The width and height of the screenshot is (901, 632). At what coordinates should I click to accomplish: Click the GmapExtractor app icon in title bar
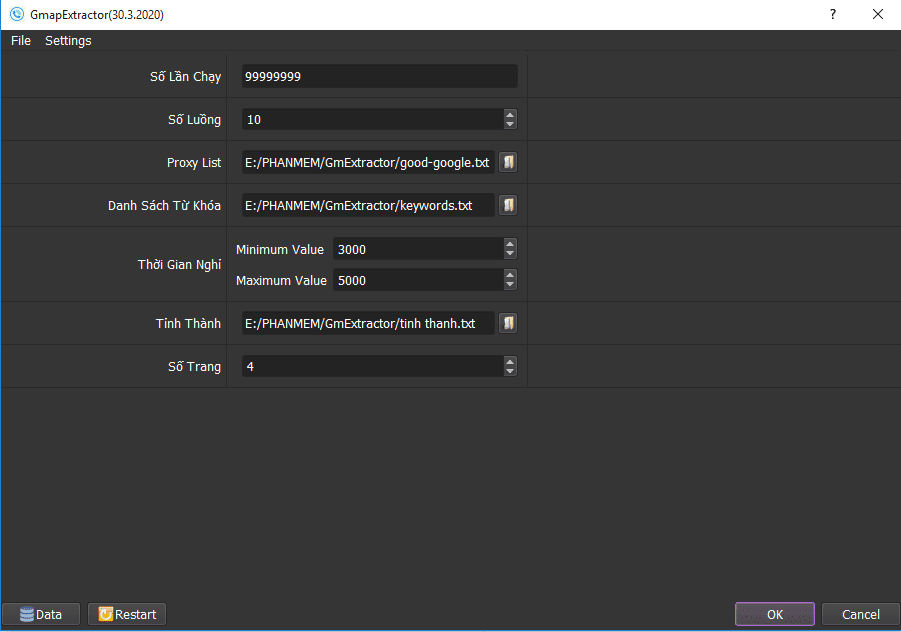17,14
